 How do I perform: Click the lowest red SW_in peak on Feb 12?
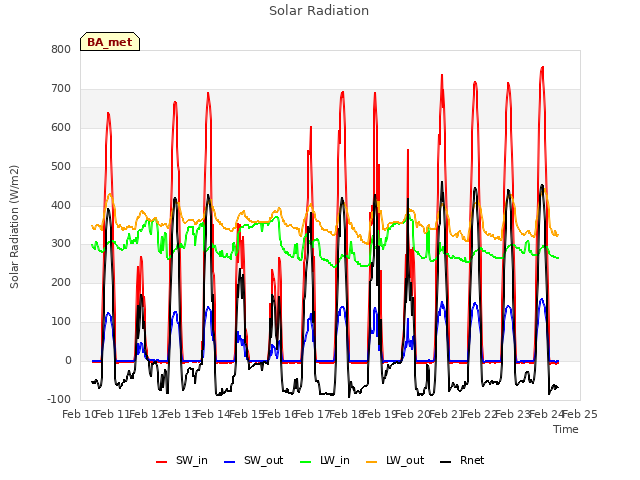[141, 258]
